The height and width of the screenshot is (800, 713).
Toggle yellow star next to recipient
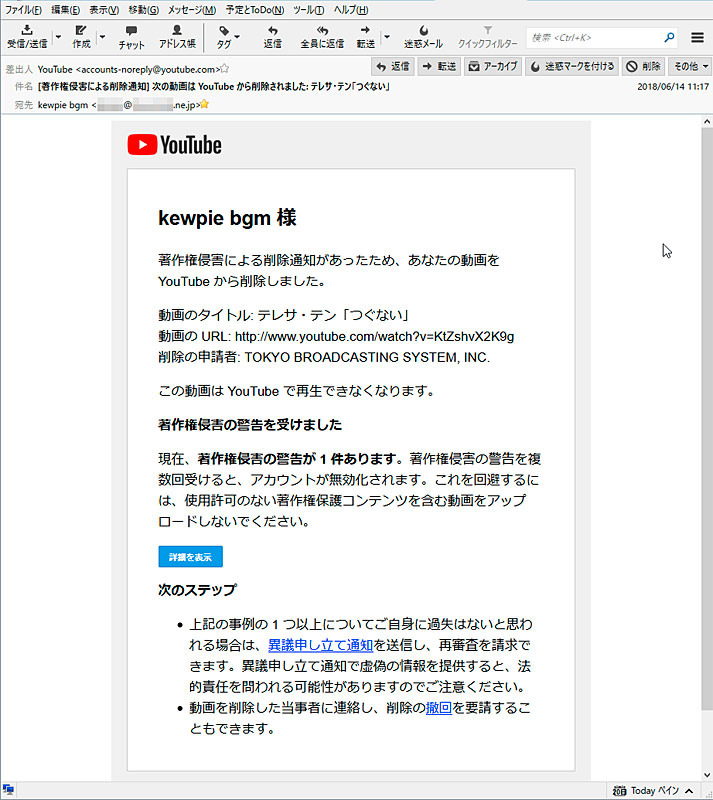coord(205,105)
